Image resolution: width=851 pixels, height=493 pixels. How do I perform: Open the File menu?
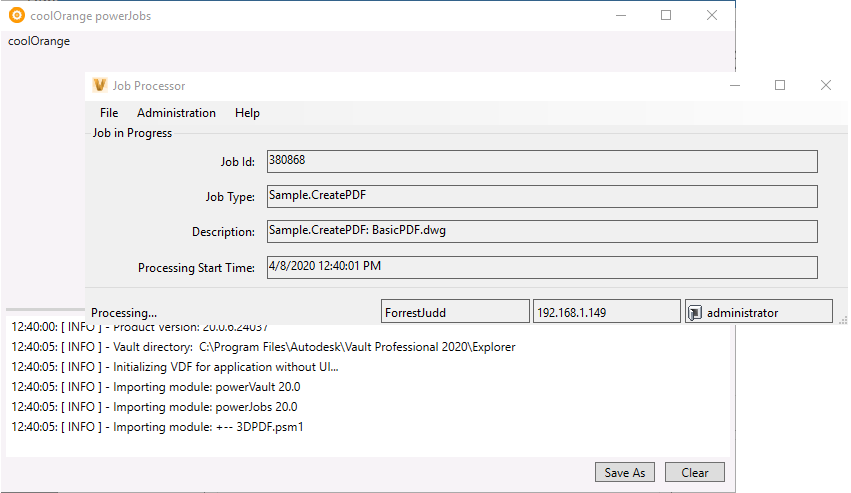(109, 113)
